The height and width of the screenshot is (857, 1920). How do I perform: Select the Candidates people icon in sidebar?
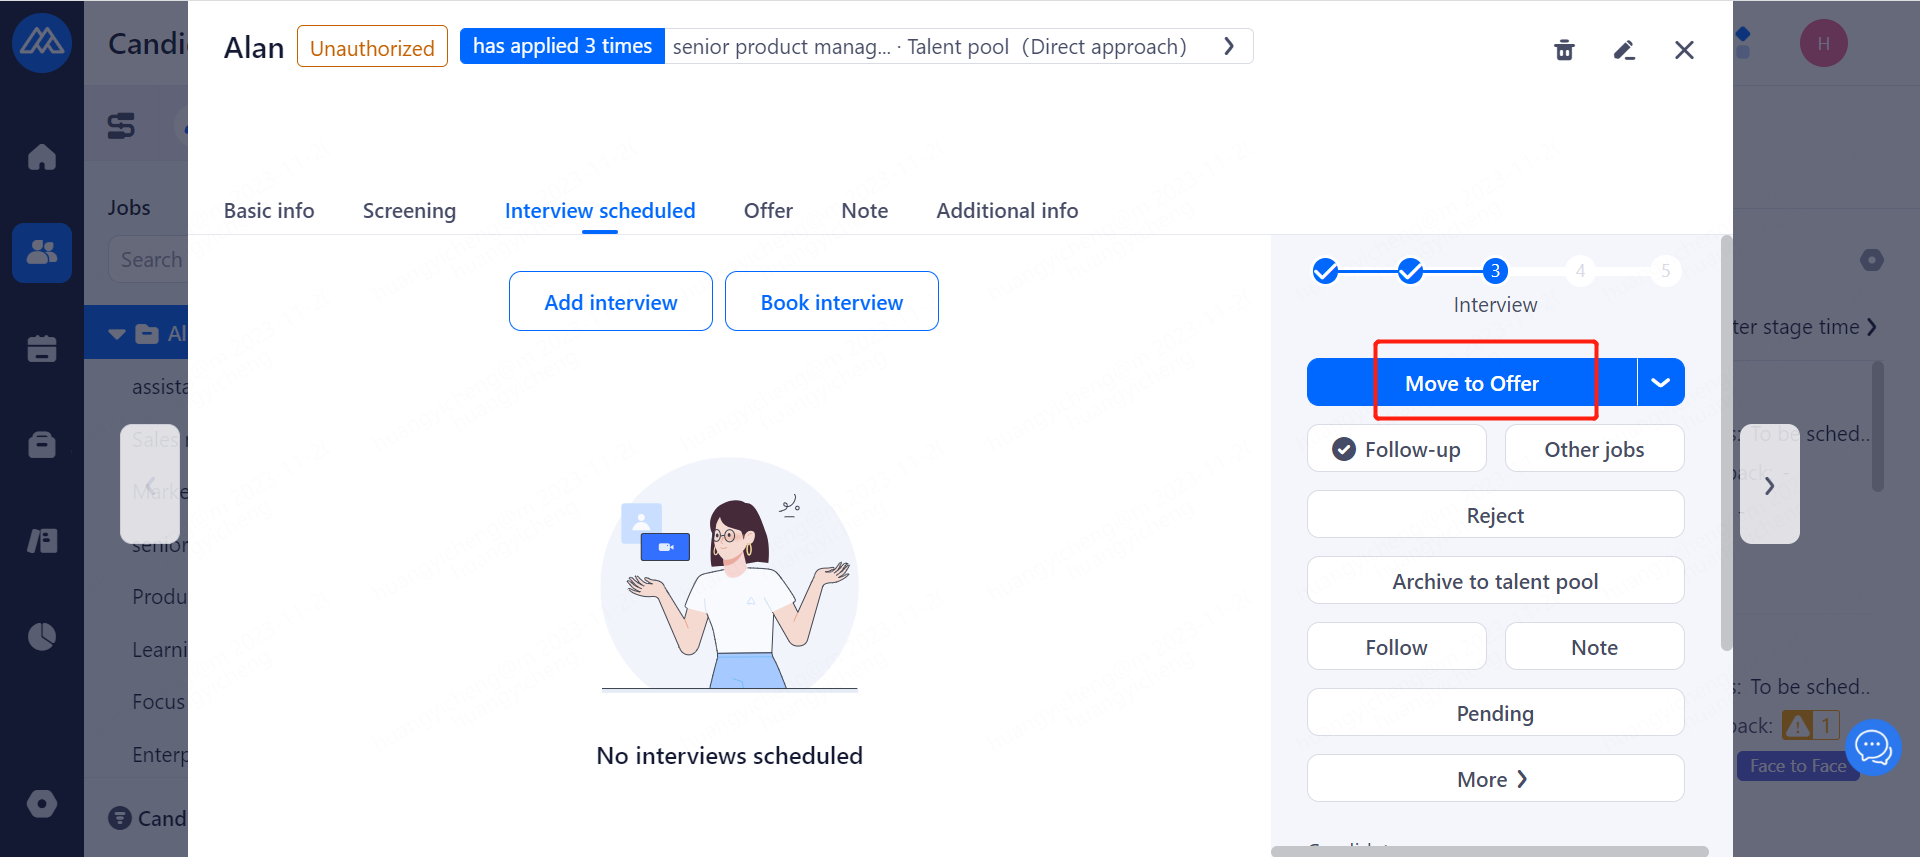point(42,252)
